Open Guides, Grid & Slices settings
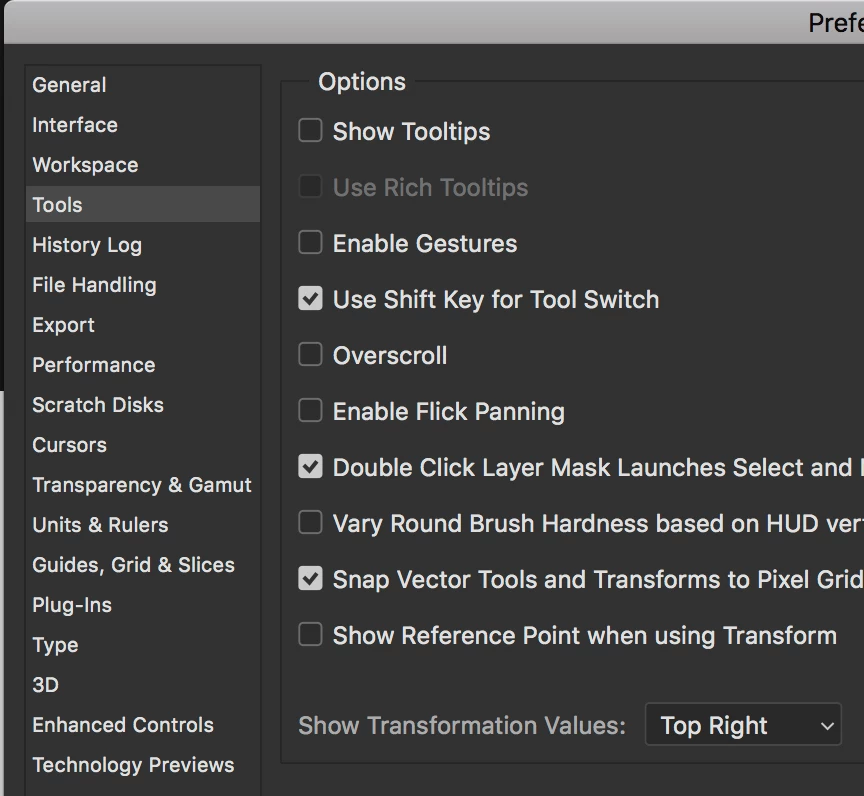The image size is (864, 796). [x=133, y=565]
